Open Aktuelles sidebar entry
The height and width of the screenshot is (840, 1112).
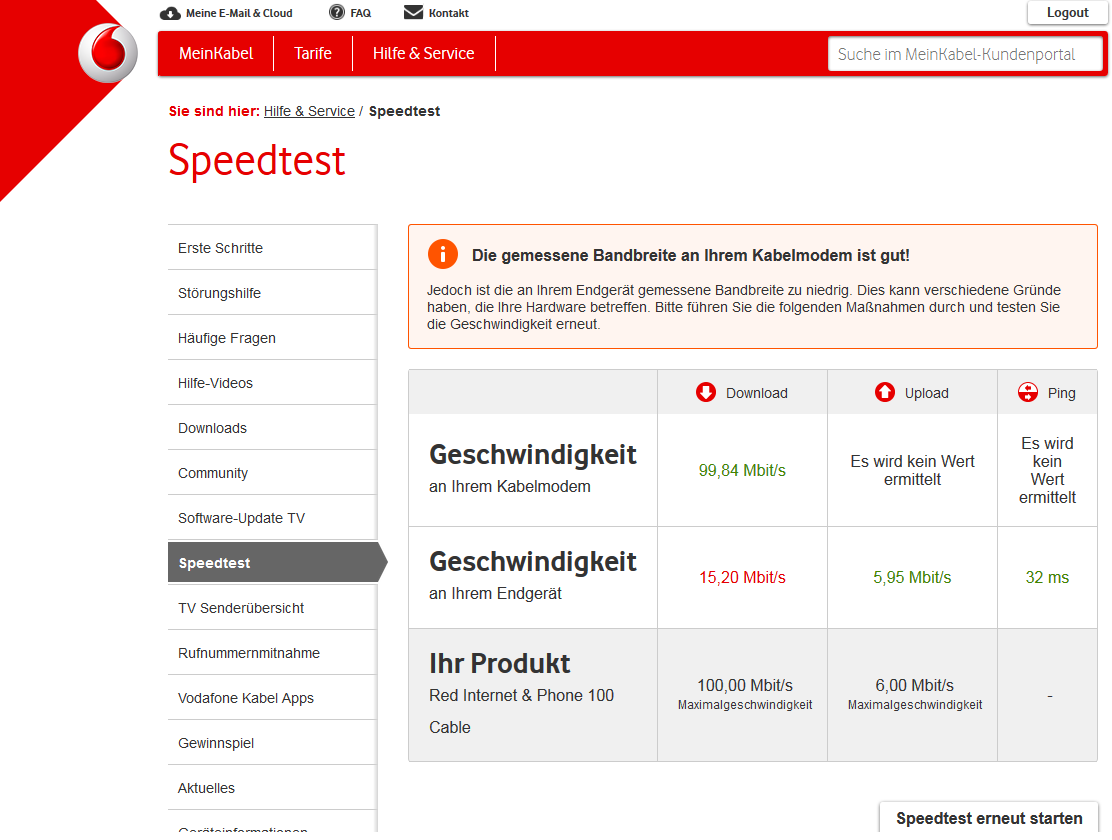point(272,788)
